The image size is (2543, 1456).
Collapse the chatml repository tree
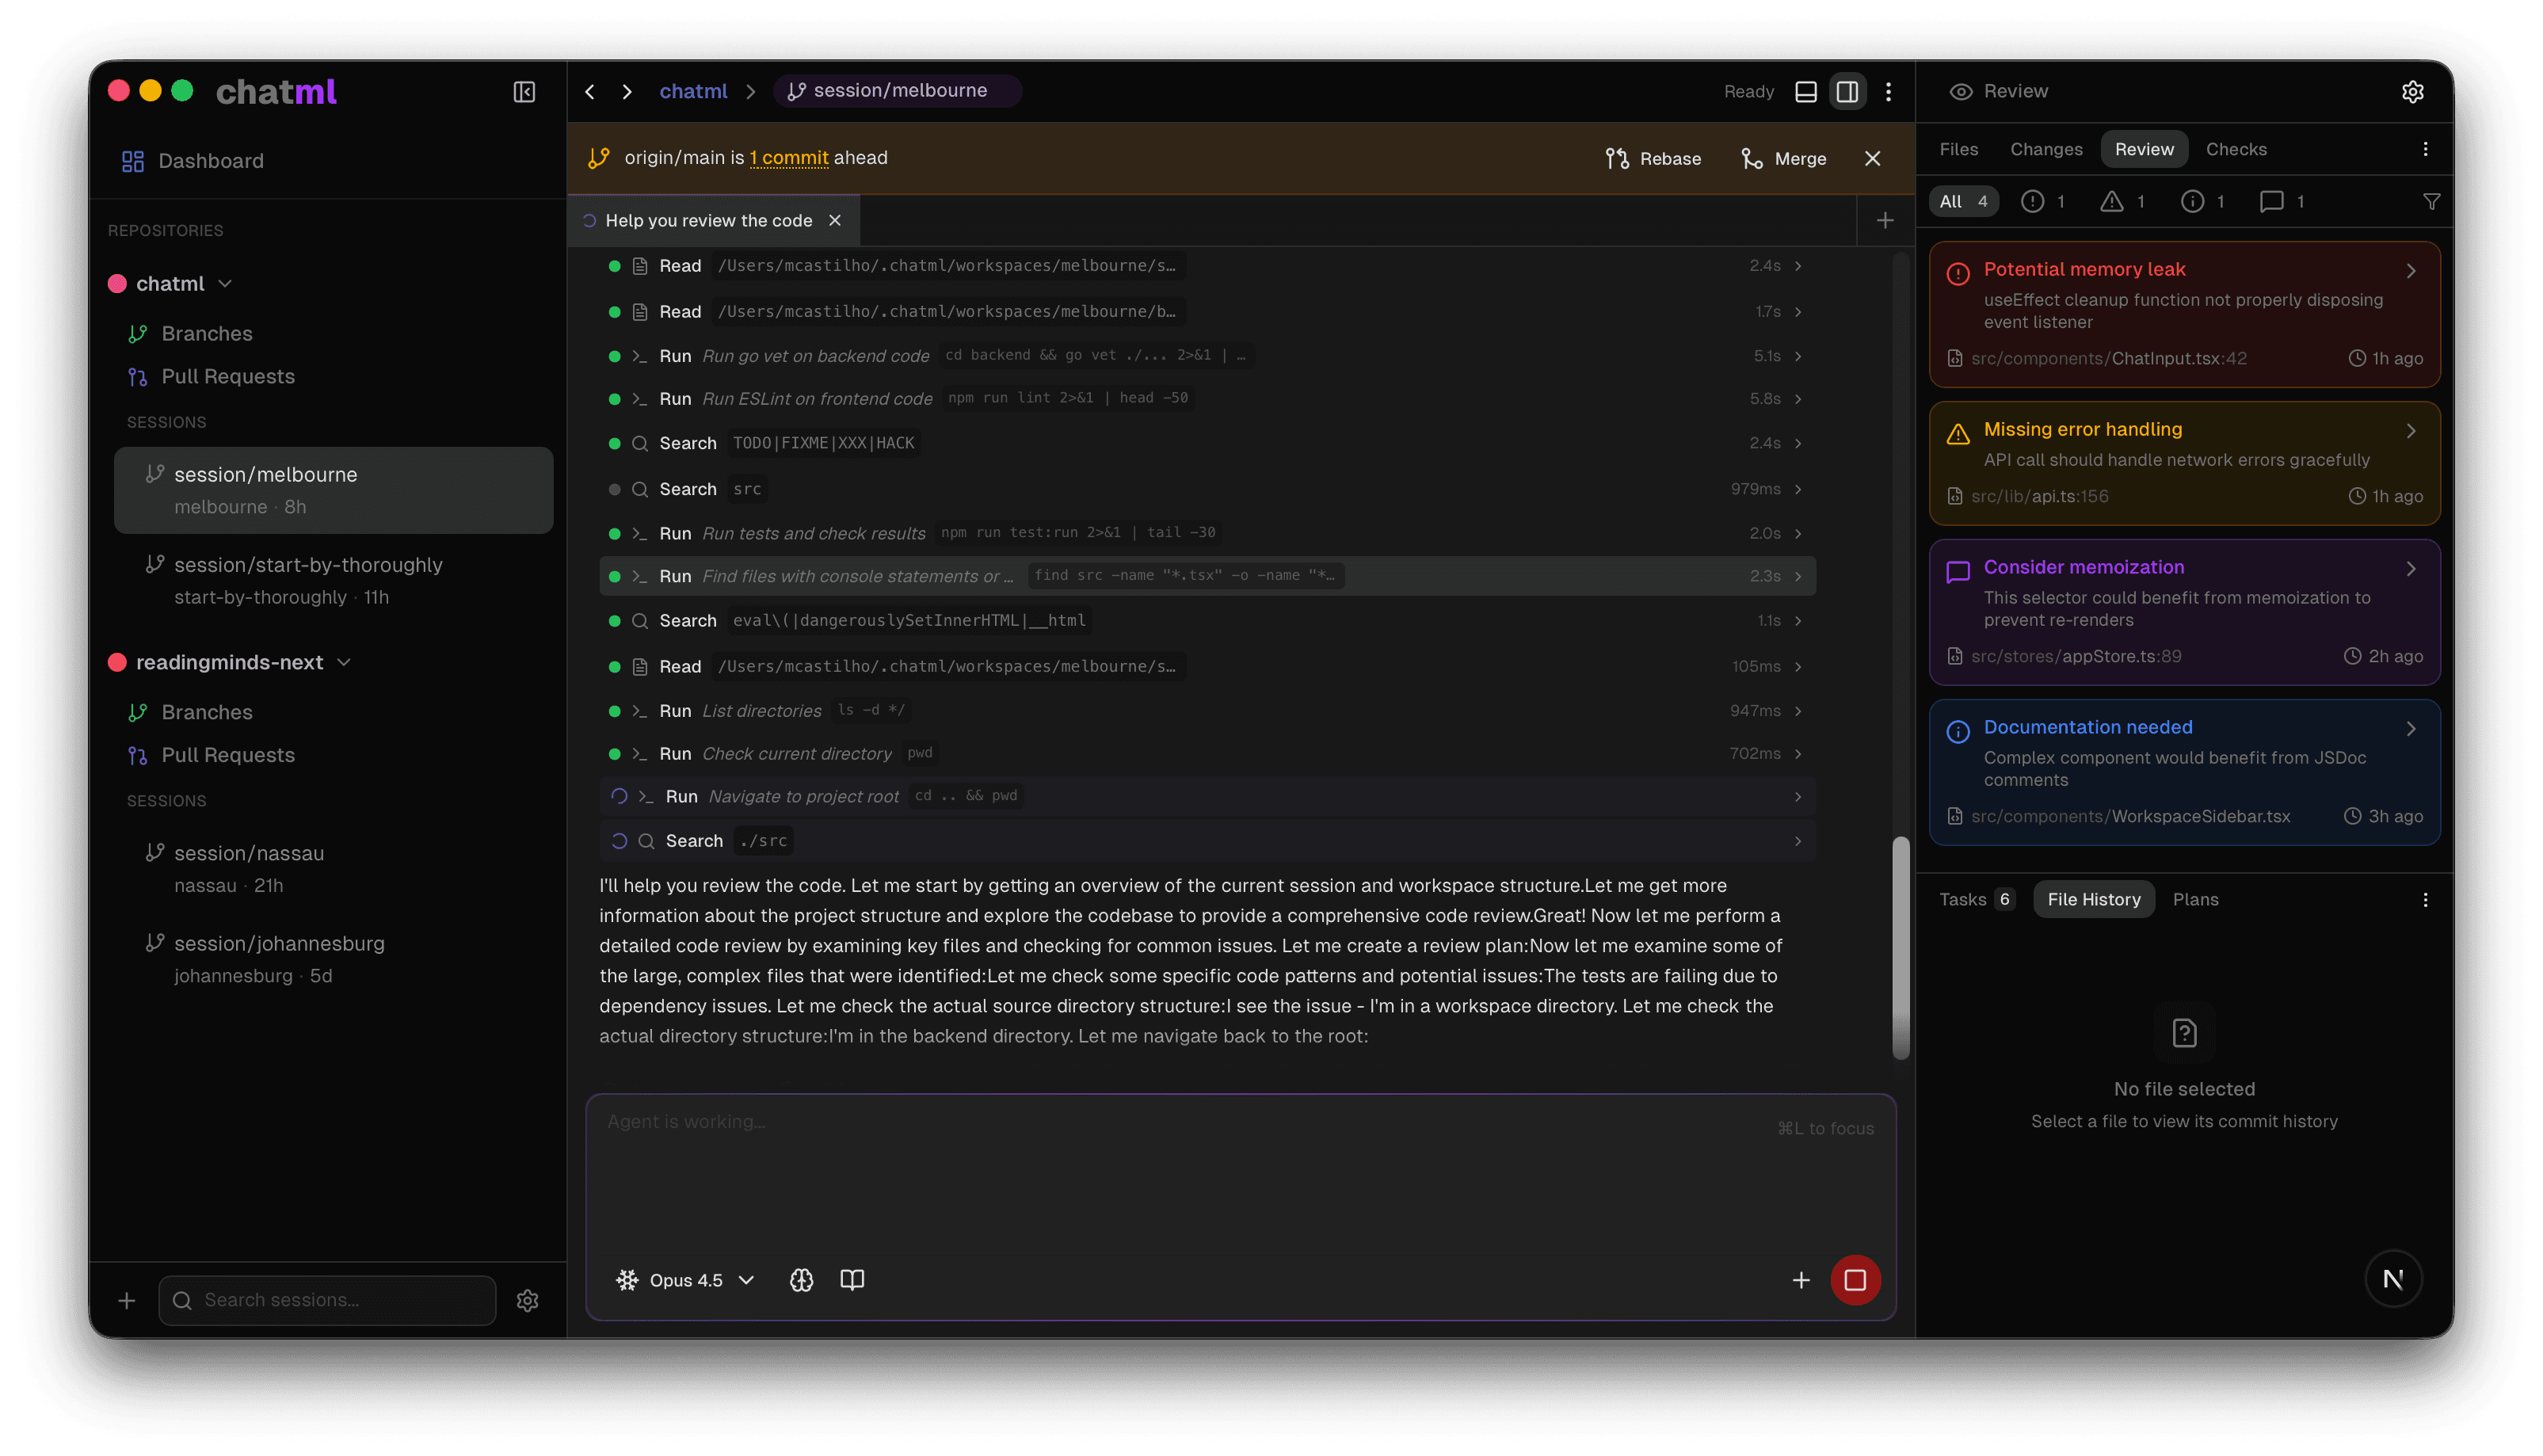(224, 283)
